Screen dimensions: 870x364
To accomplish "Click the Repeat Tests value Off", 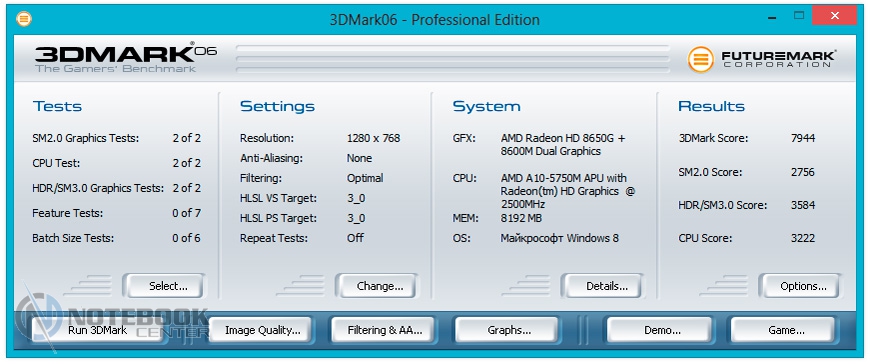I will click(356, 238).
